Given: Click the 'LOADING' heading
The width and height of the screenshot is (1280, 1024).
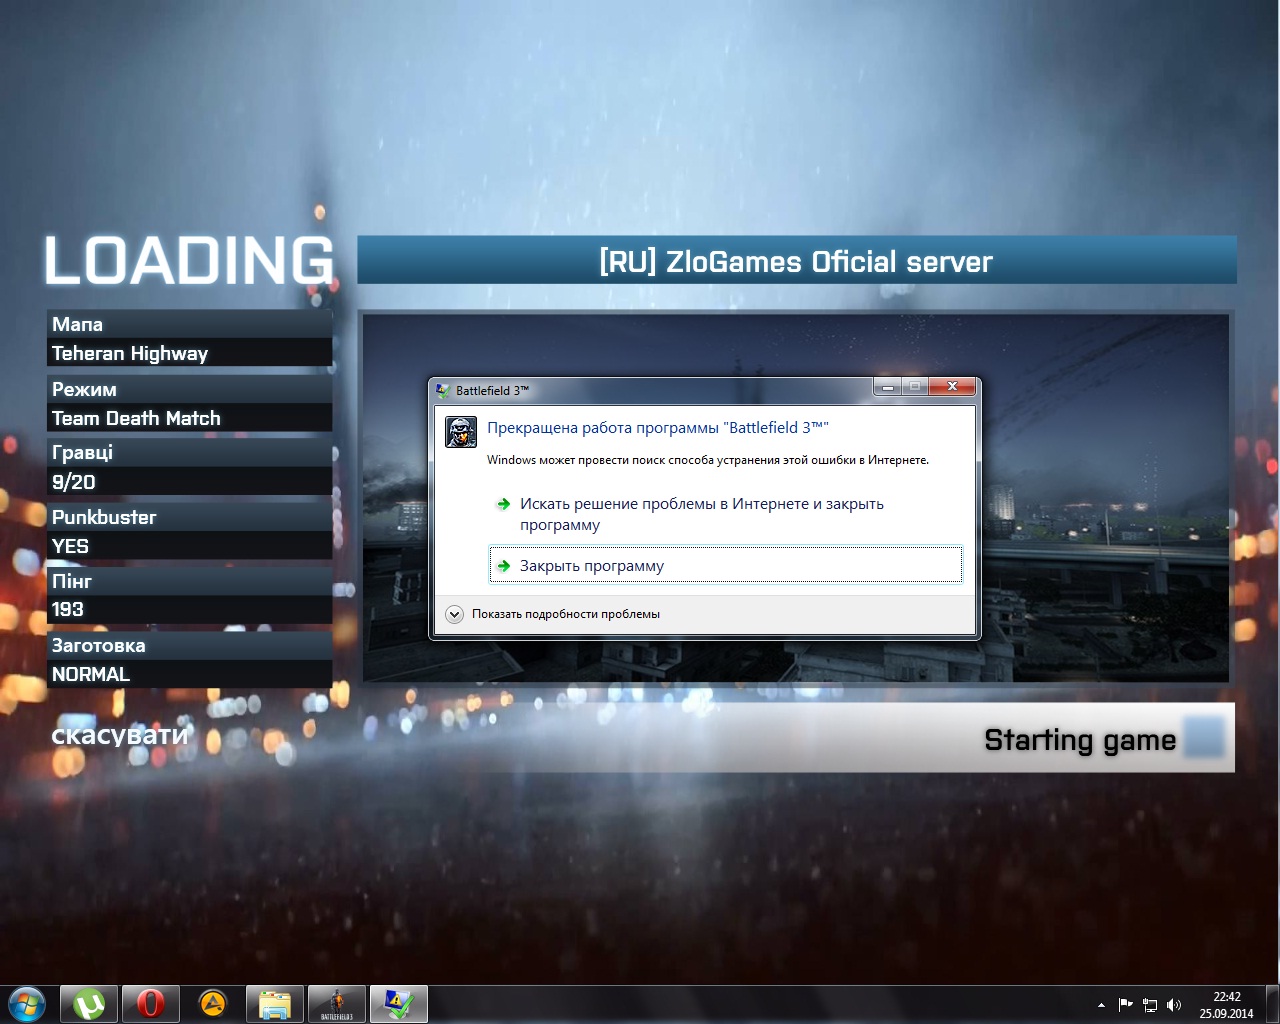Looking at the screenshot, I should click(189, 261).
